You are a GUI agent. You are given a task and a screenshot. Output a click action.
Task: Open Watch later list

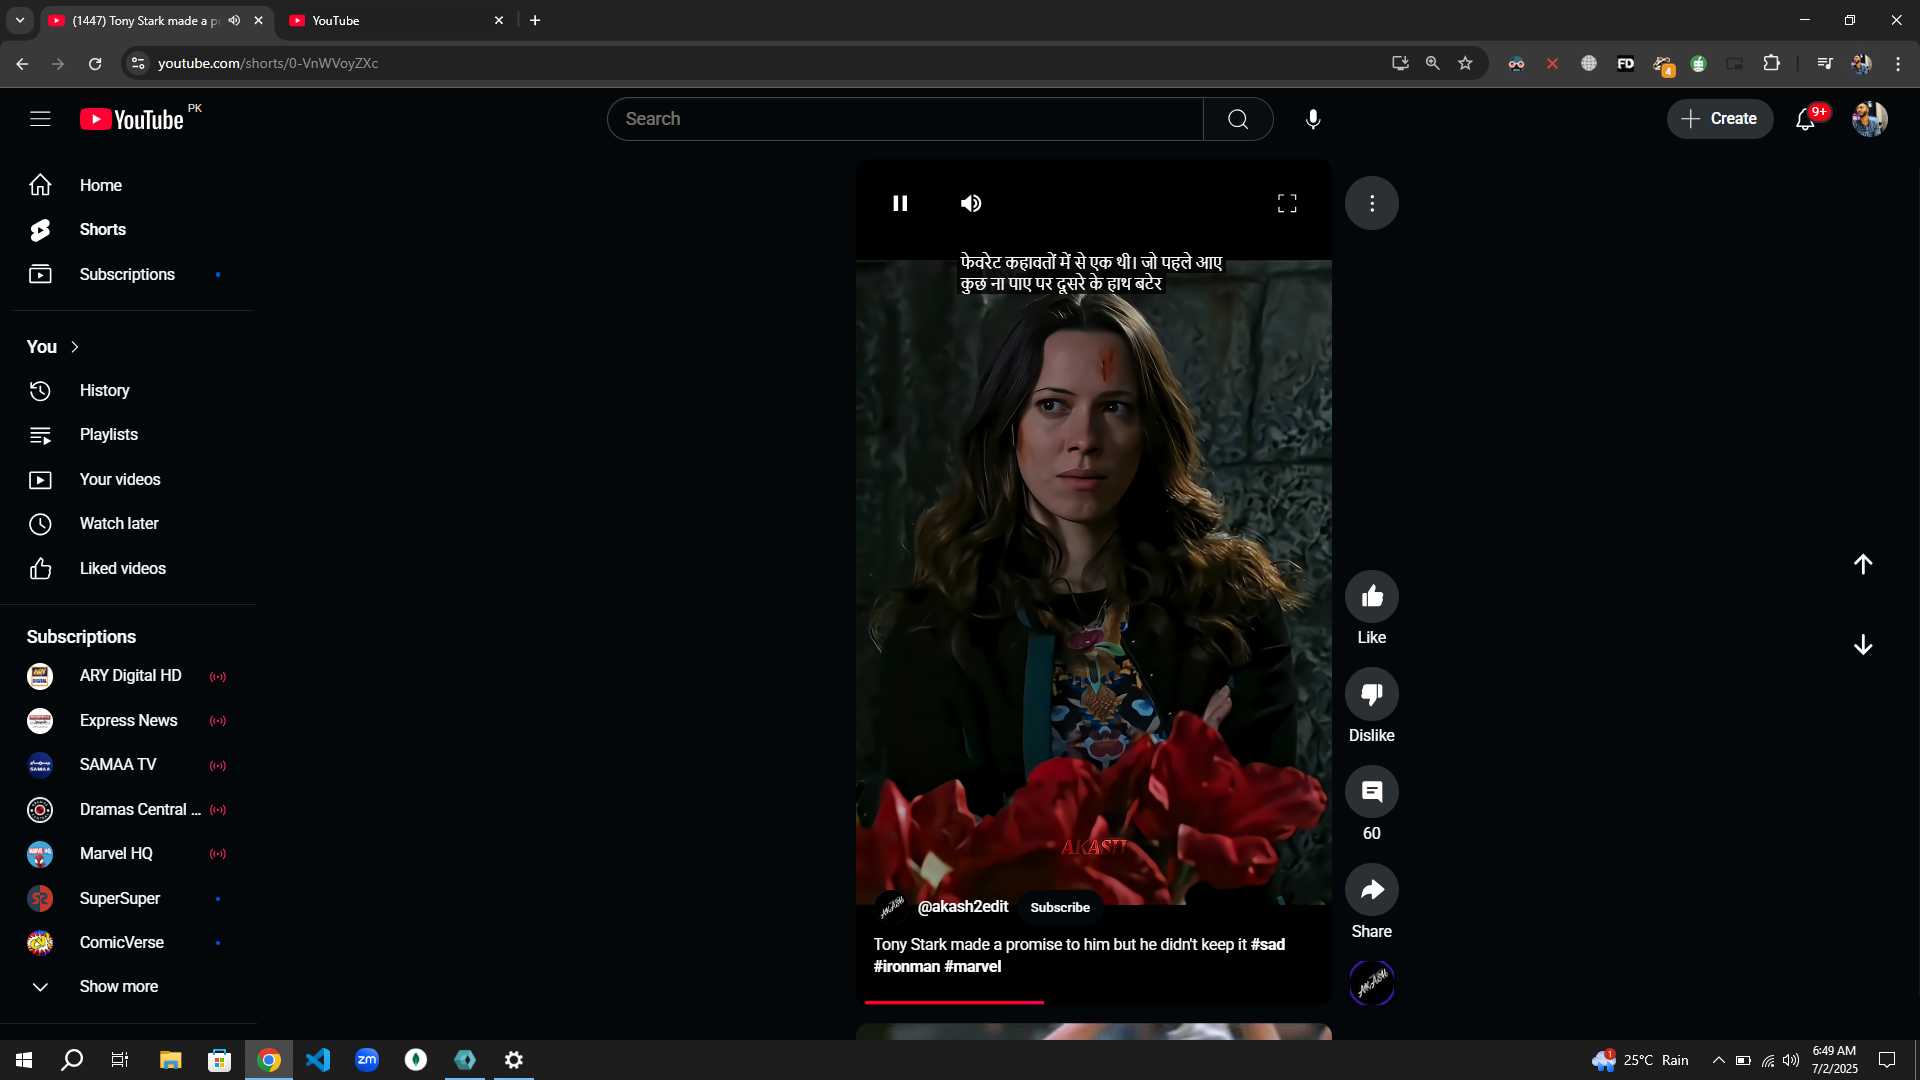pos(128,523)
